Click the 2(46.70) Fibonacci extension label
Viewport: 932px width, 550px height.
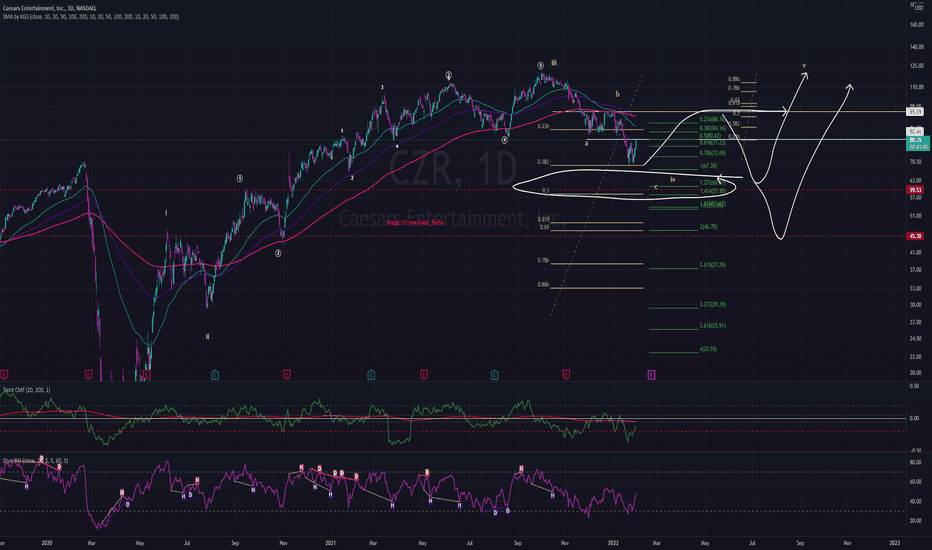[708, 227]
